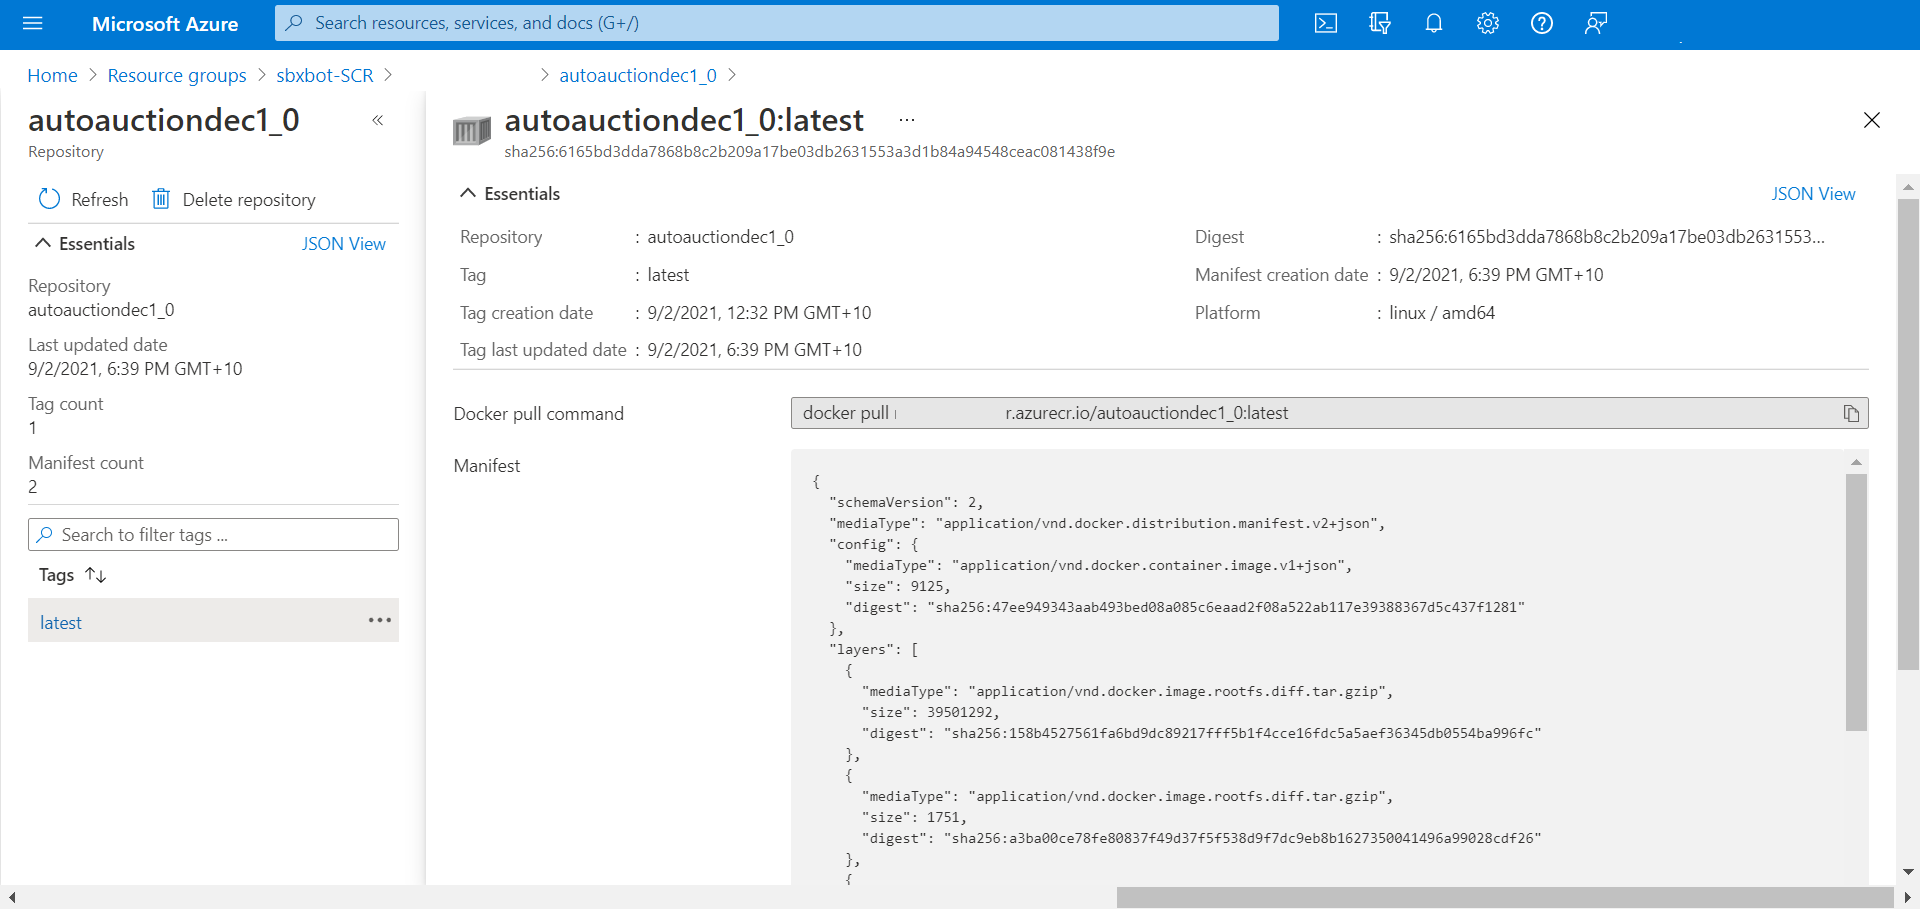This screenshot has height=909, width=1920.
Task: Copy the docker pull command
Action: (x=1850, y=414)
